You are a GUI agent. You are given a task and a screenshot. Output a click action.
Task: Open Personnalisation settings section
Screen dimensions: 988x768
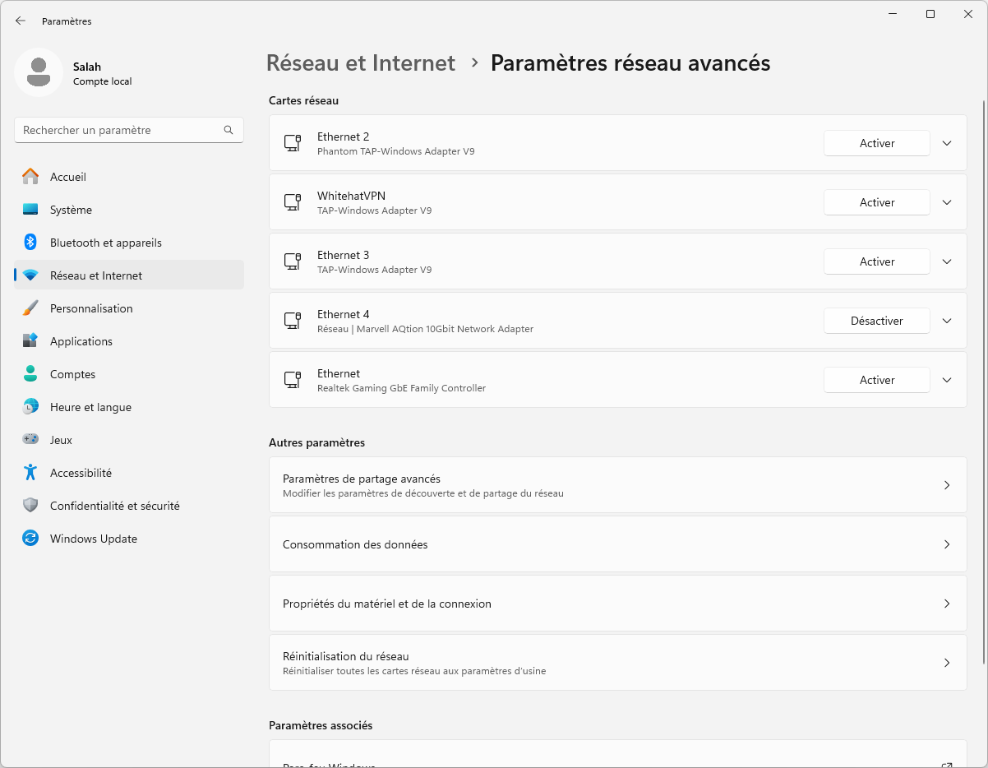coord(129,308)
